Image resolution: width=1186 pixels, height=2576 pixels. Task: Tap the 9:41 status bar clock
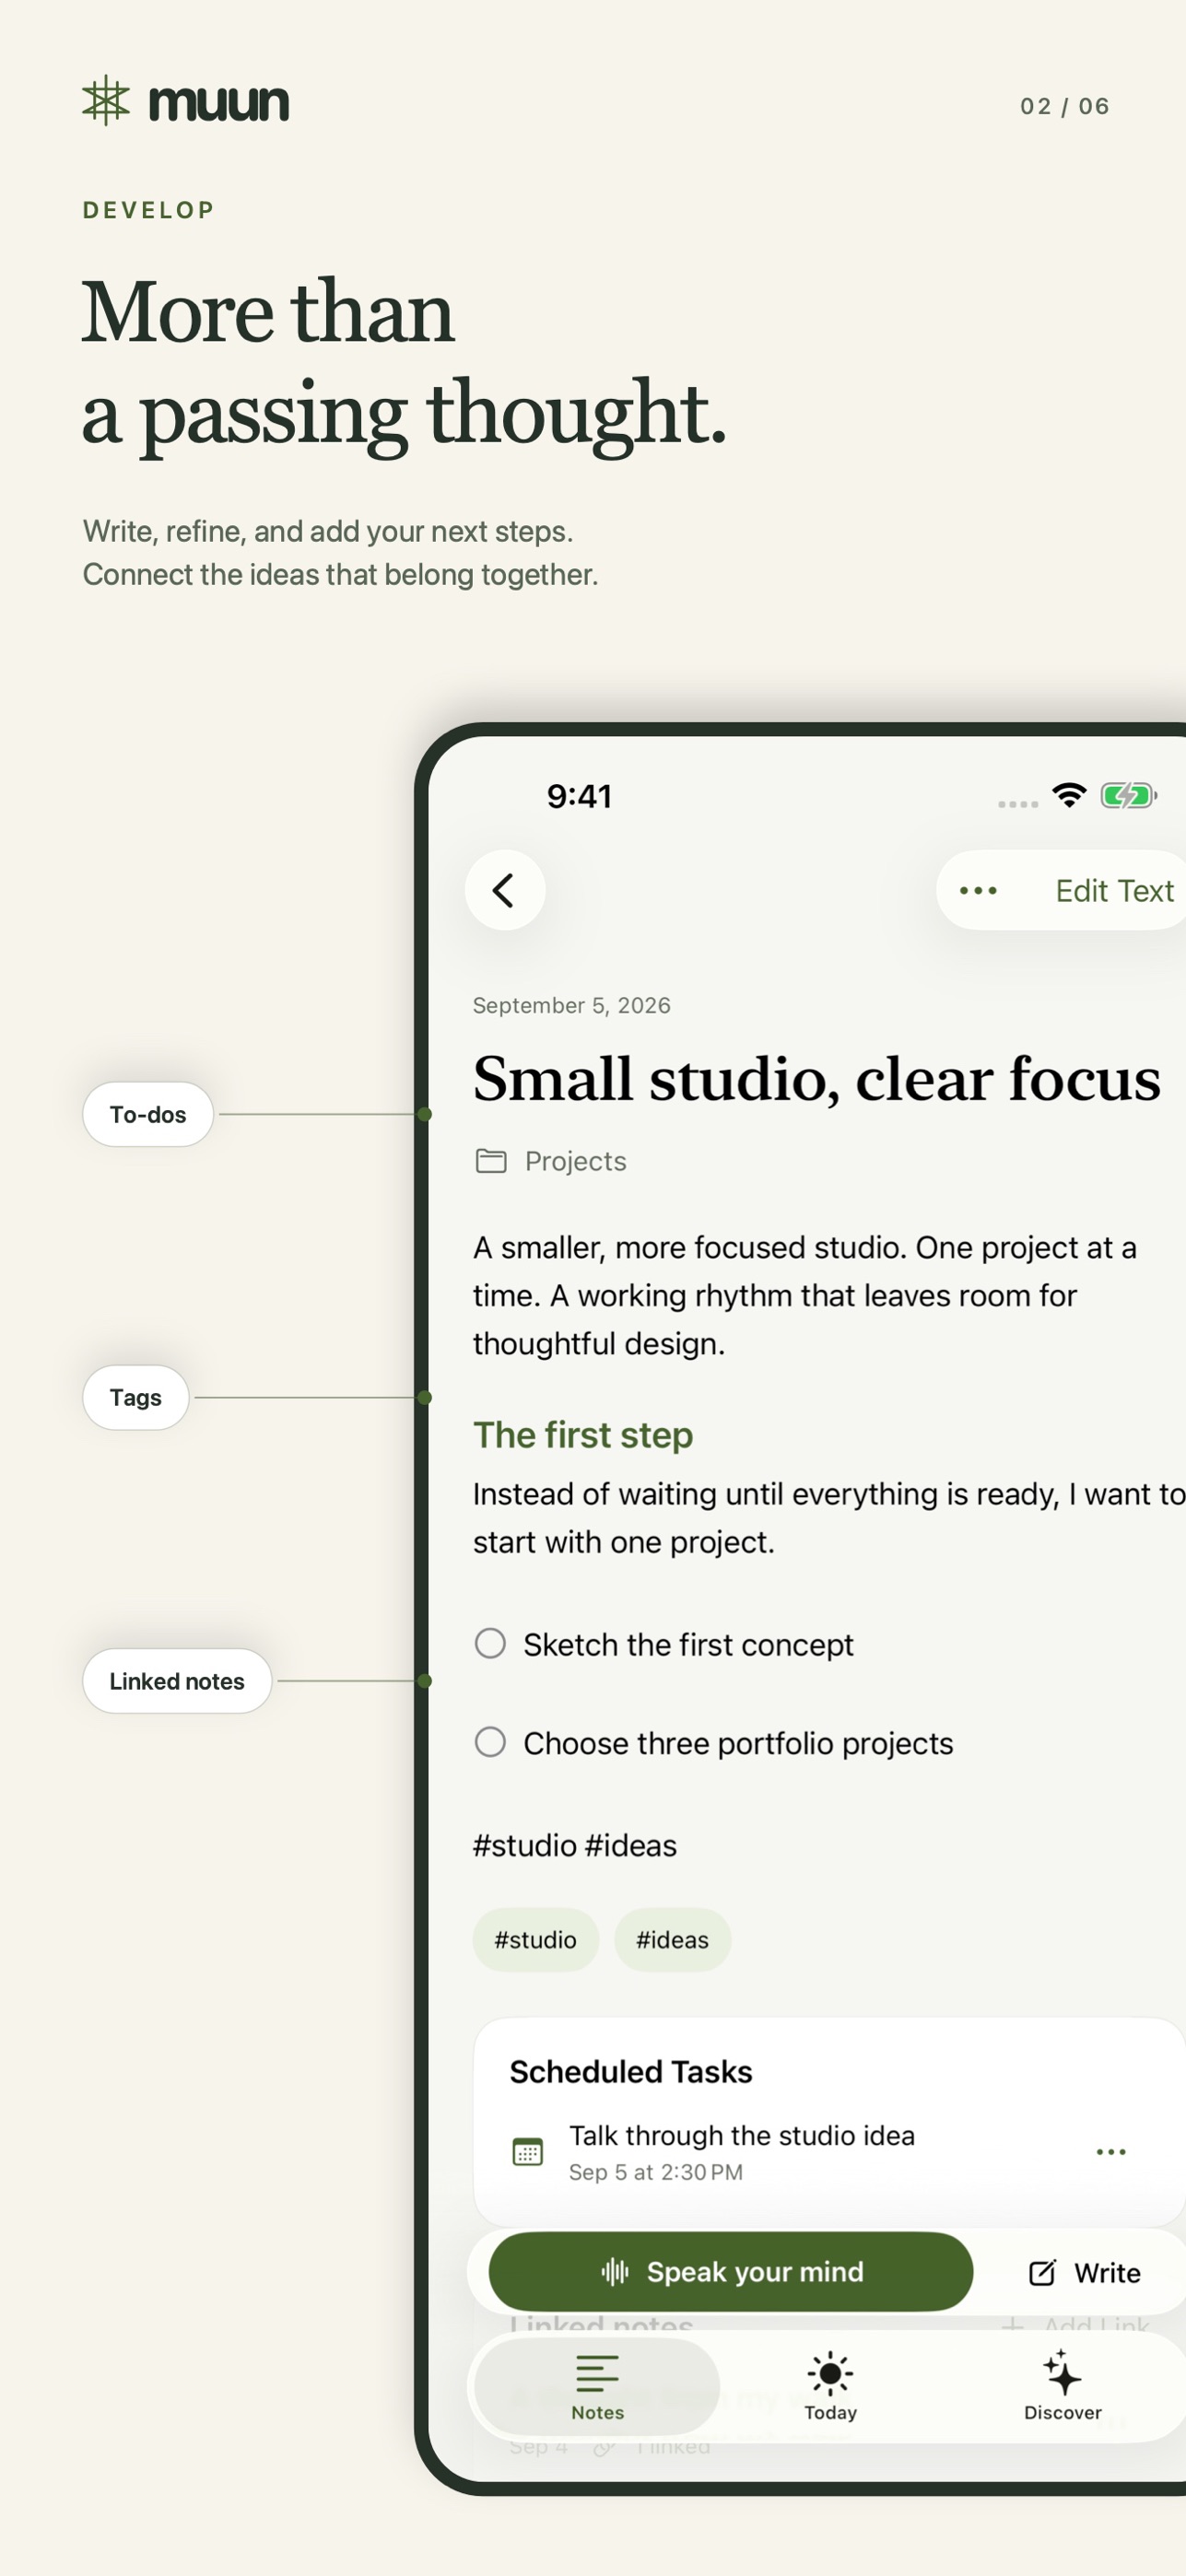579,796
